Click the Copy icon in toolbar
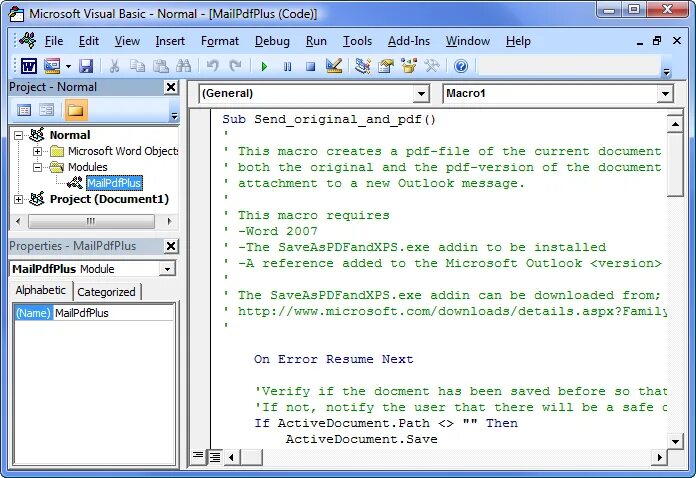The image size is (696, 478). tap(138, 67)
